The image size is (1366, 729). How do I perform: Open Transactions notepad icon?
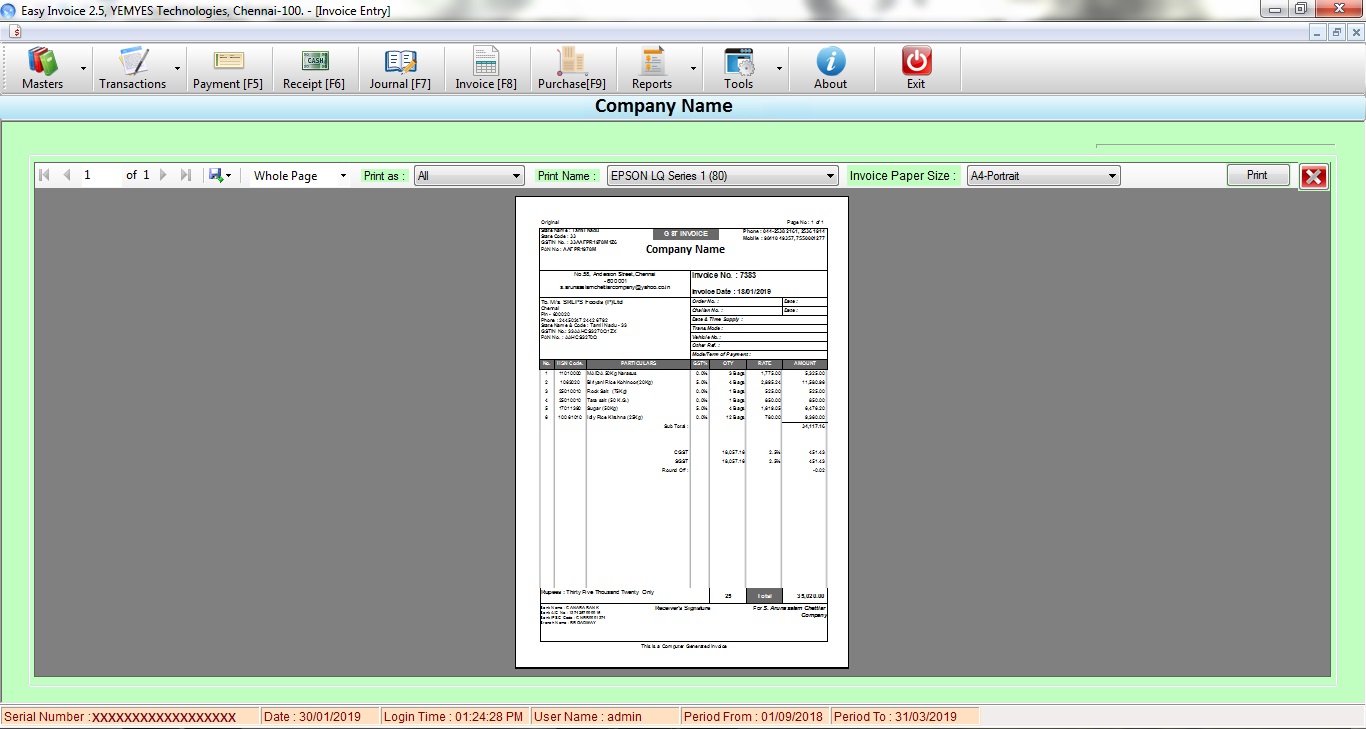click(x=132, y=62)
